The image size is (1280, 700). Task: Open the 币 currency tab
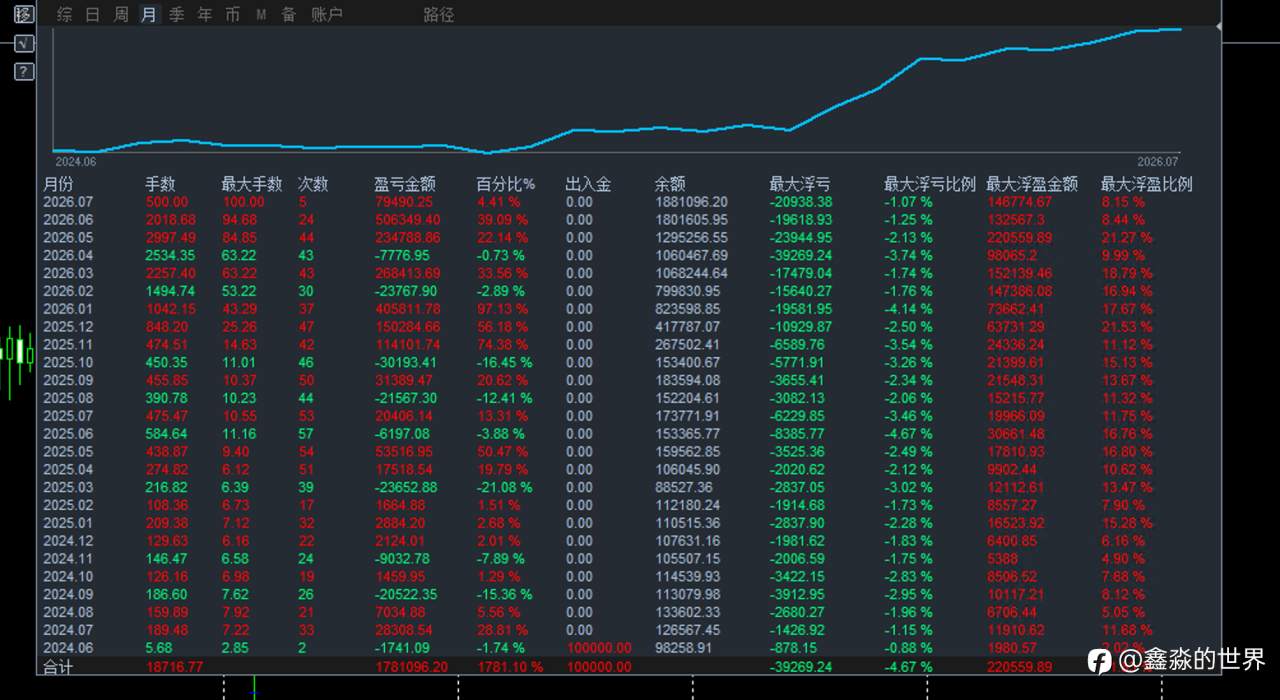click(x=233, y=15)
